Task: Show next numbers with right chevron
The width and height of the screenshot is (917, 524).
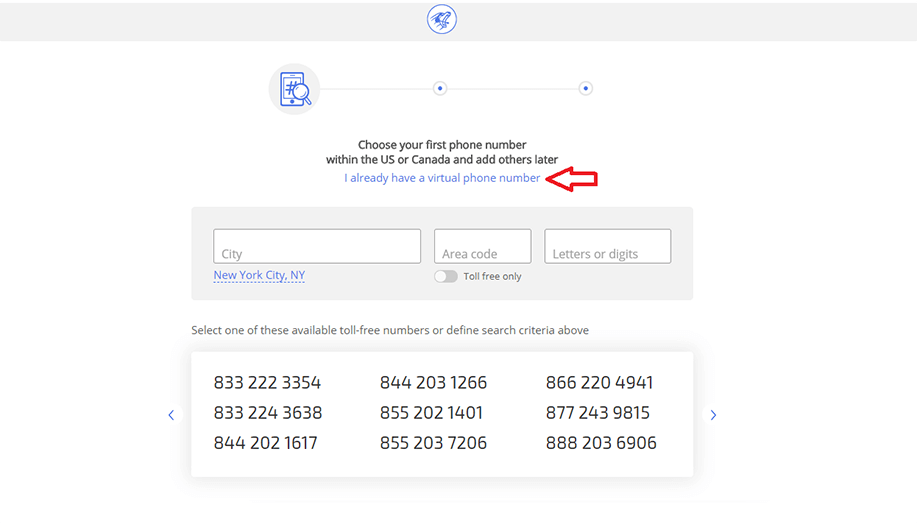Action: pos(713,415)
